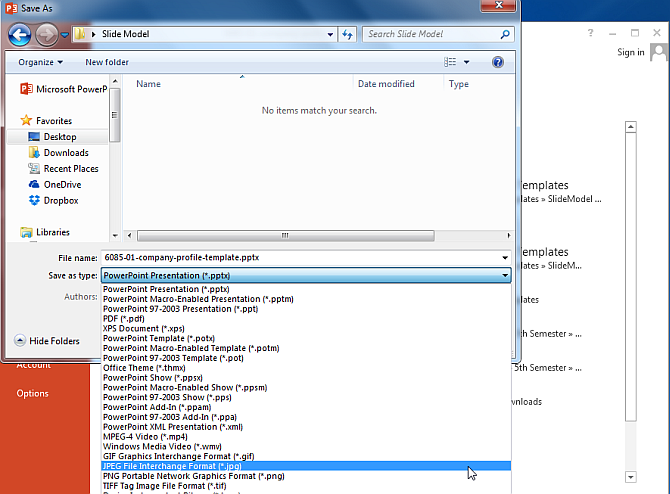
Task: Click the Hide Folders button
Action: (47, 341)
